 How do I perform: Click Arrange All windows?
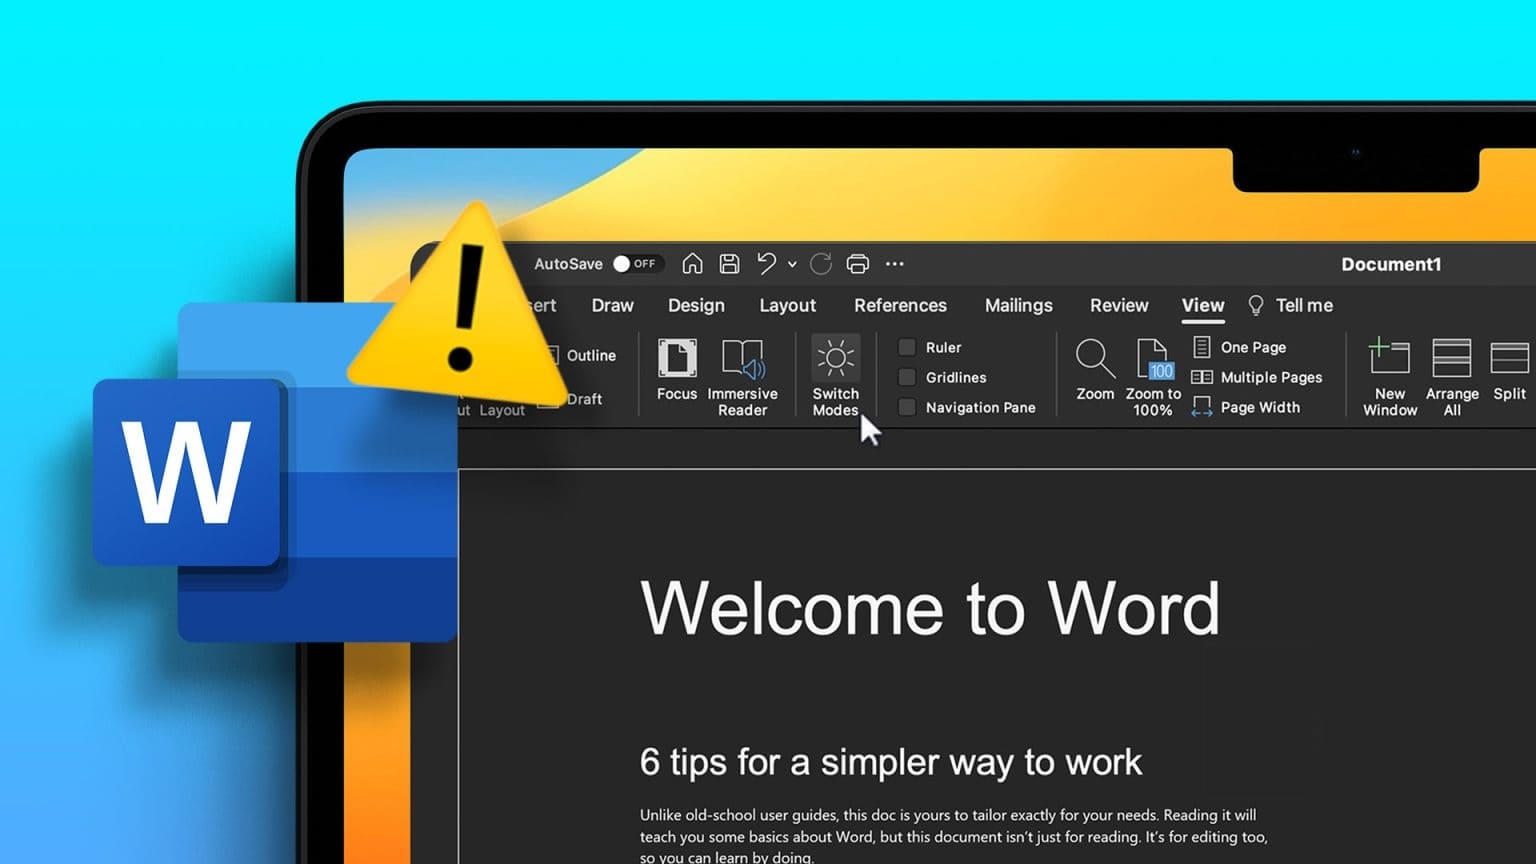coord(1452,377)
